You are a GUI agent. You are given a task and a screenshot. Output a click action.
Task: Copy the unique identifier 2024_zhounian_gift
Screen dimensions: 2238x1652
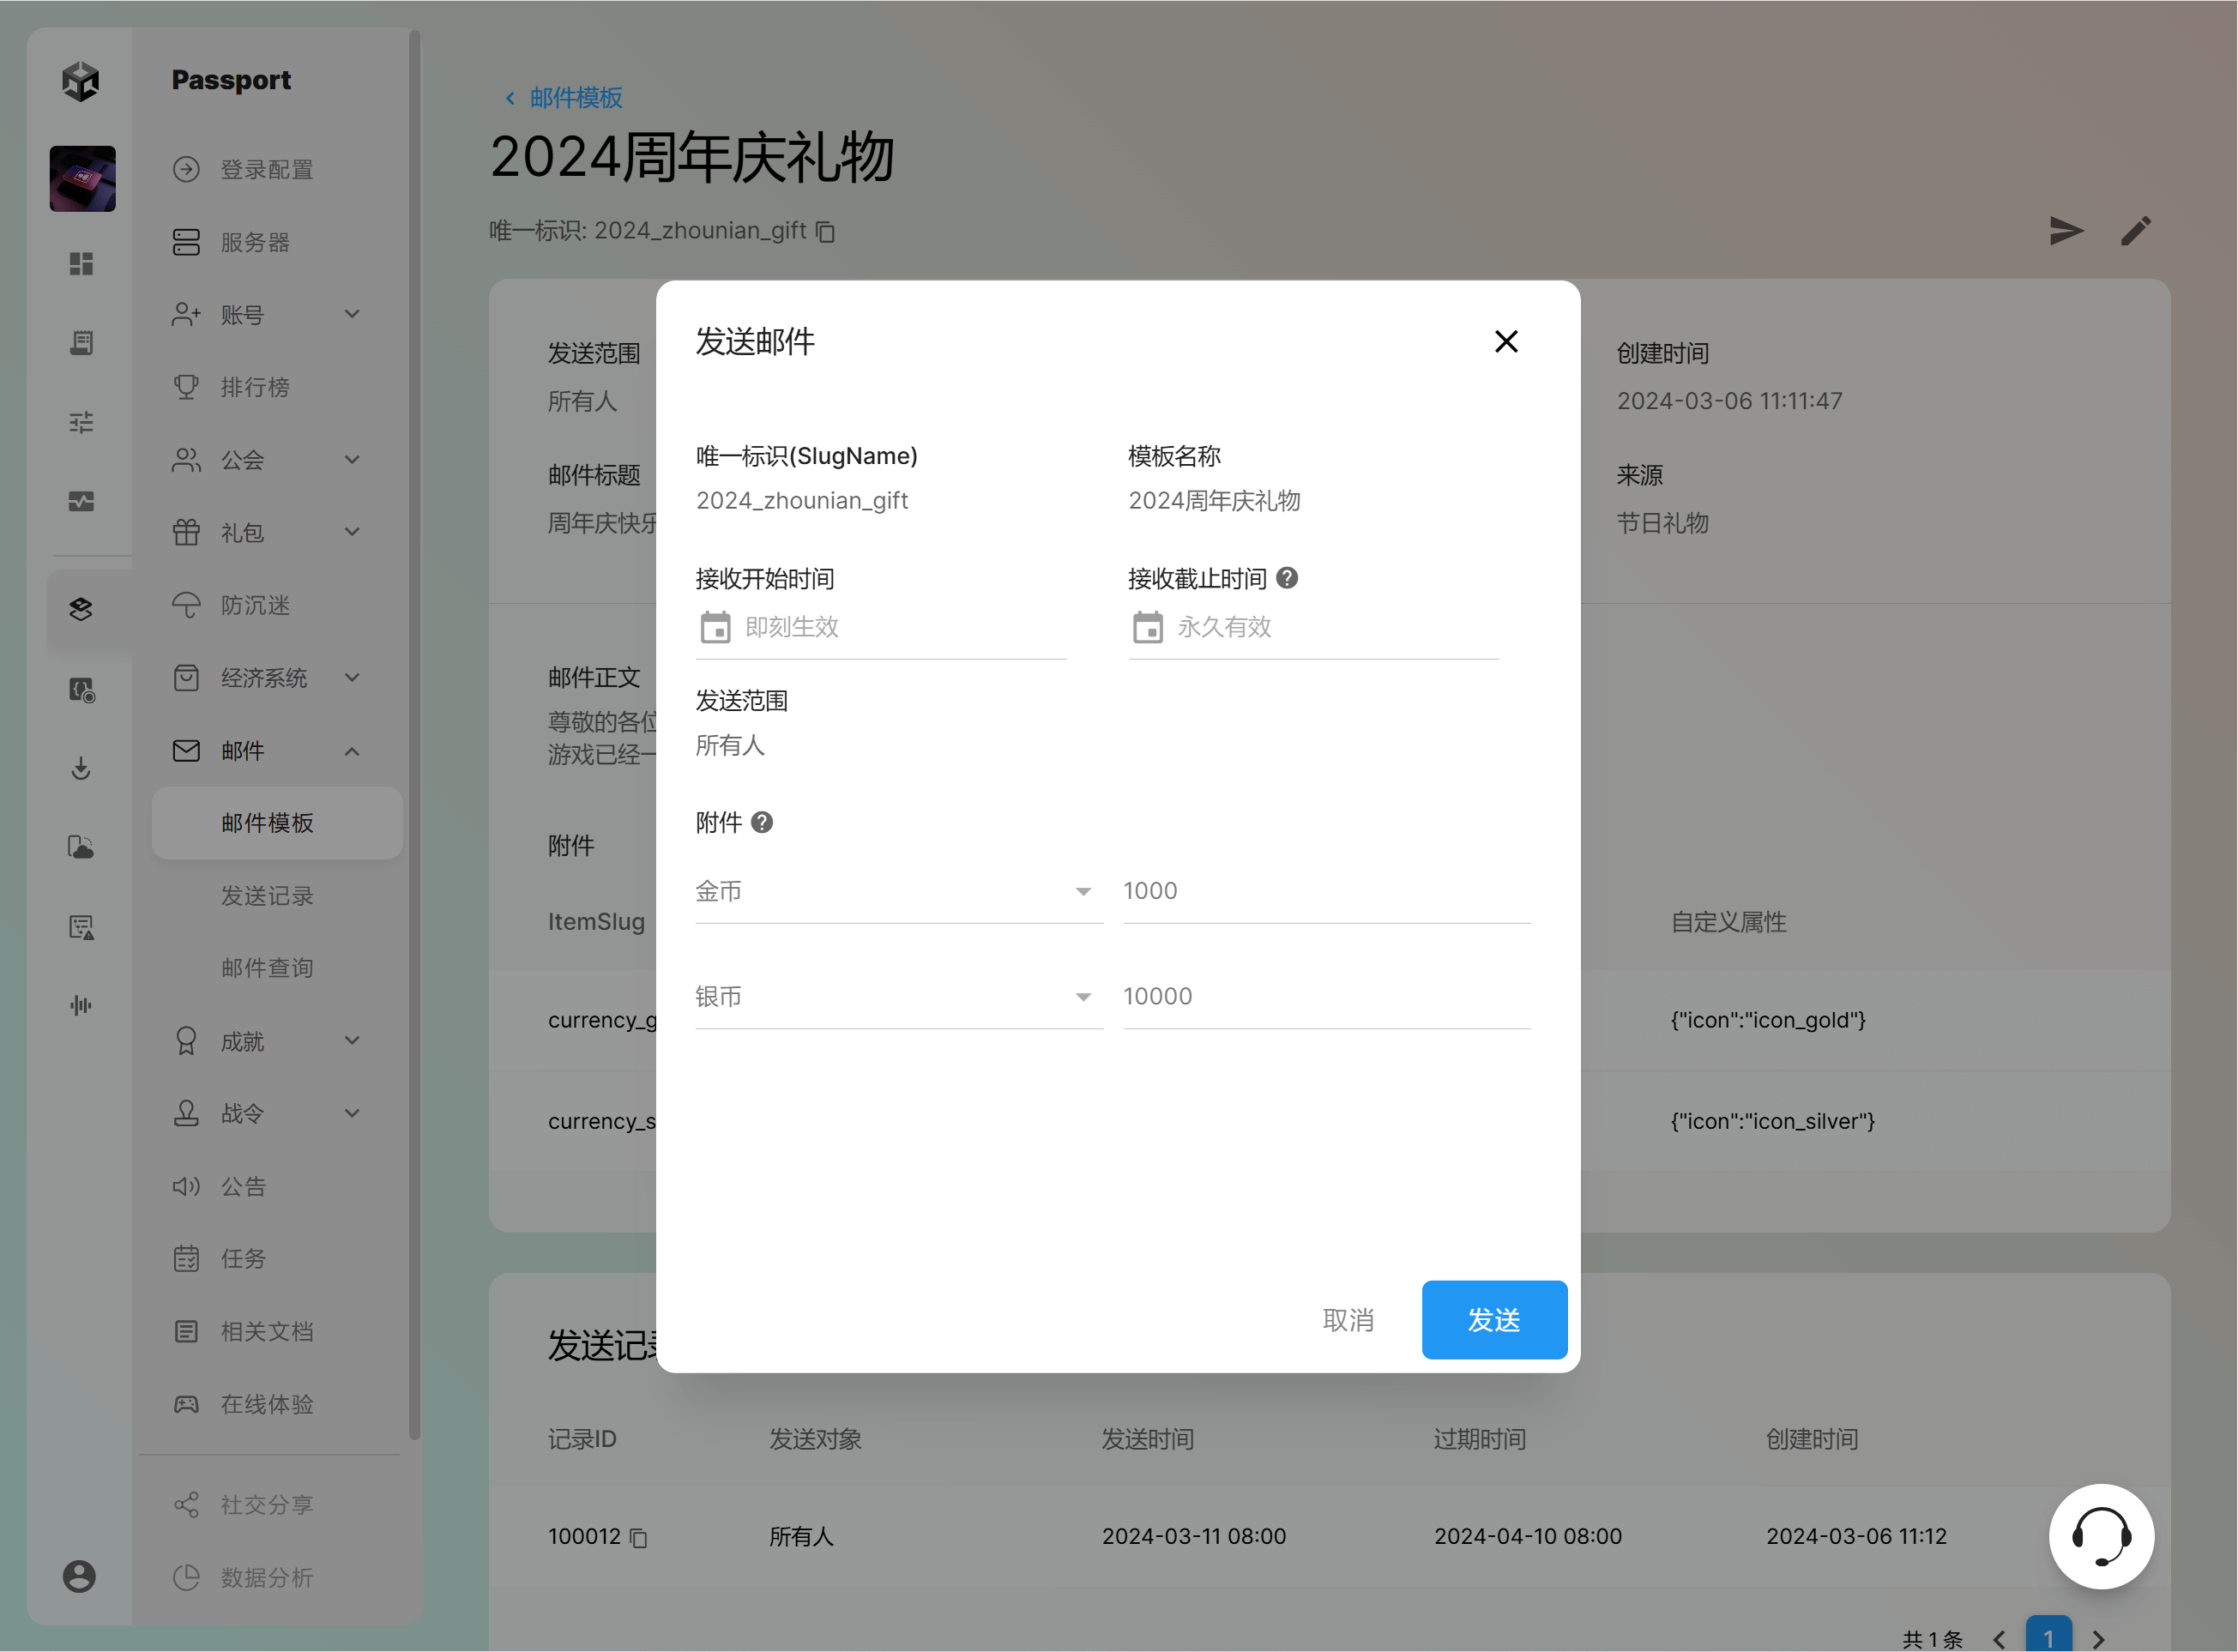click(x=825, y=232)
